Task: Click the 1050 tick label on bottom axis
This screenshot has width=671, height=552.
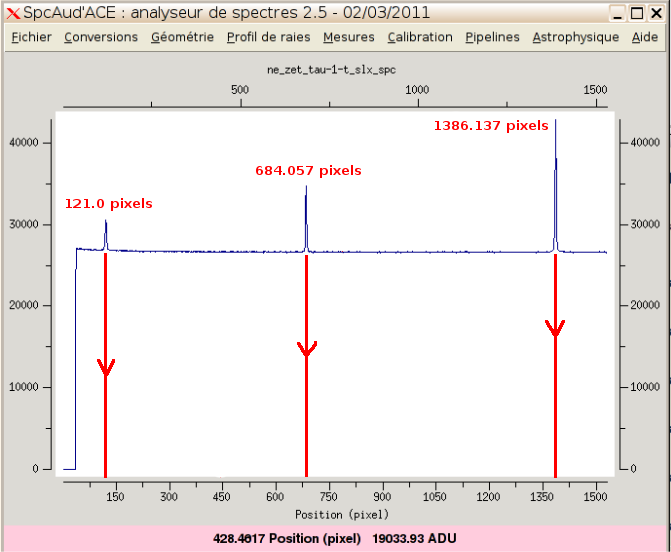Action: tap(435, 497)
